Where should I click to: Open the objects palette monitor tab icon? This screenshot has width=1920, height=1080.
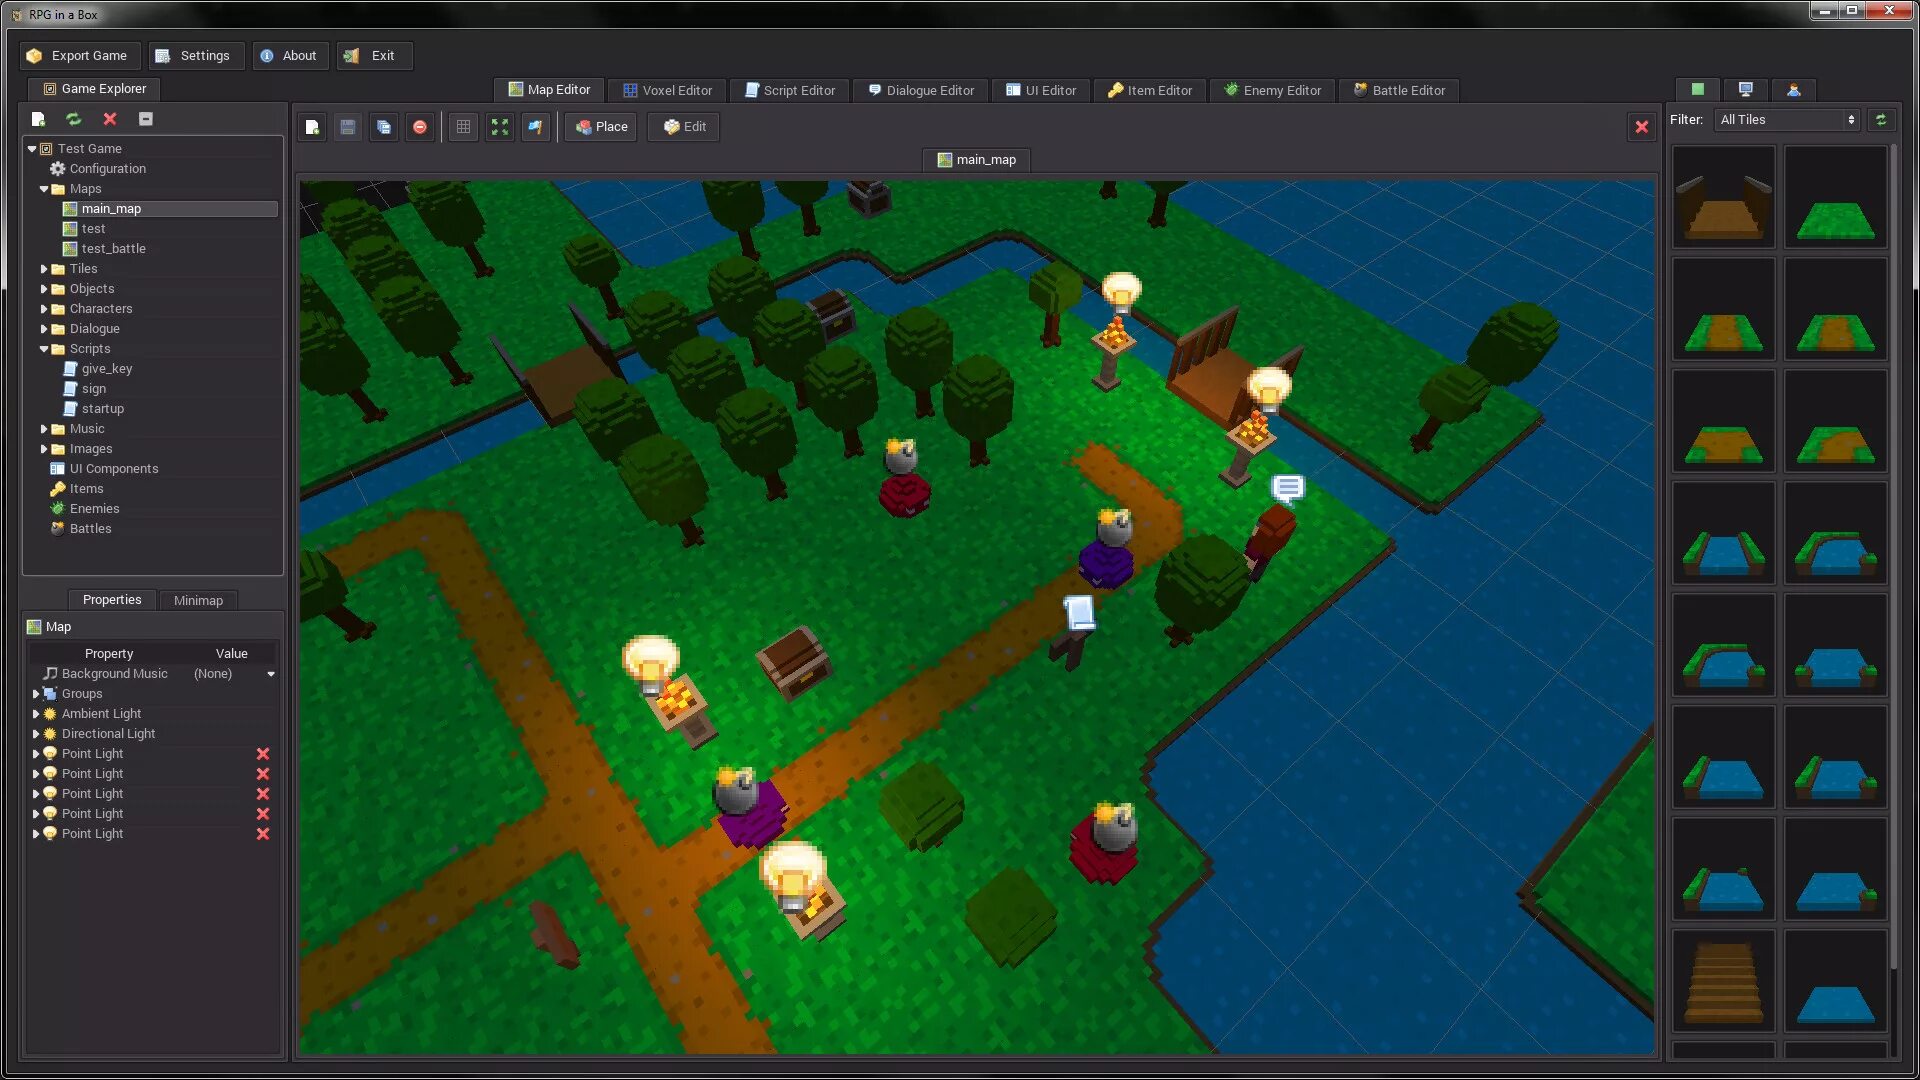click(1745, 90)
